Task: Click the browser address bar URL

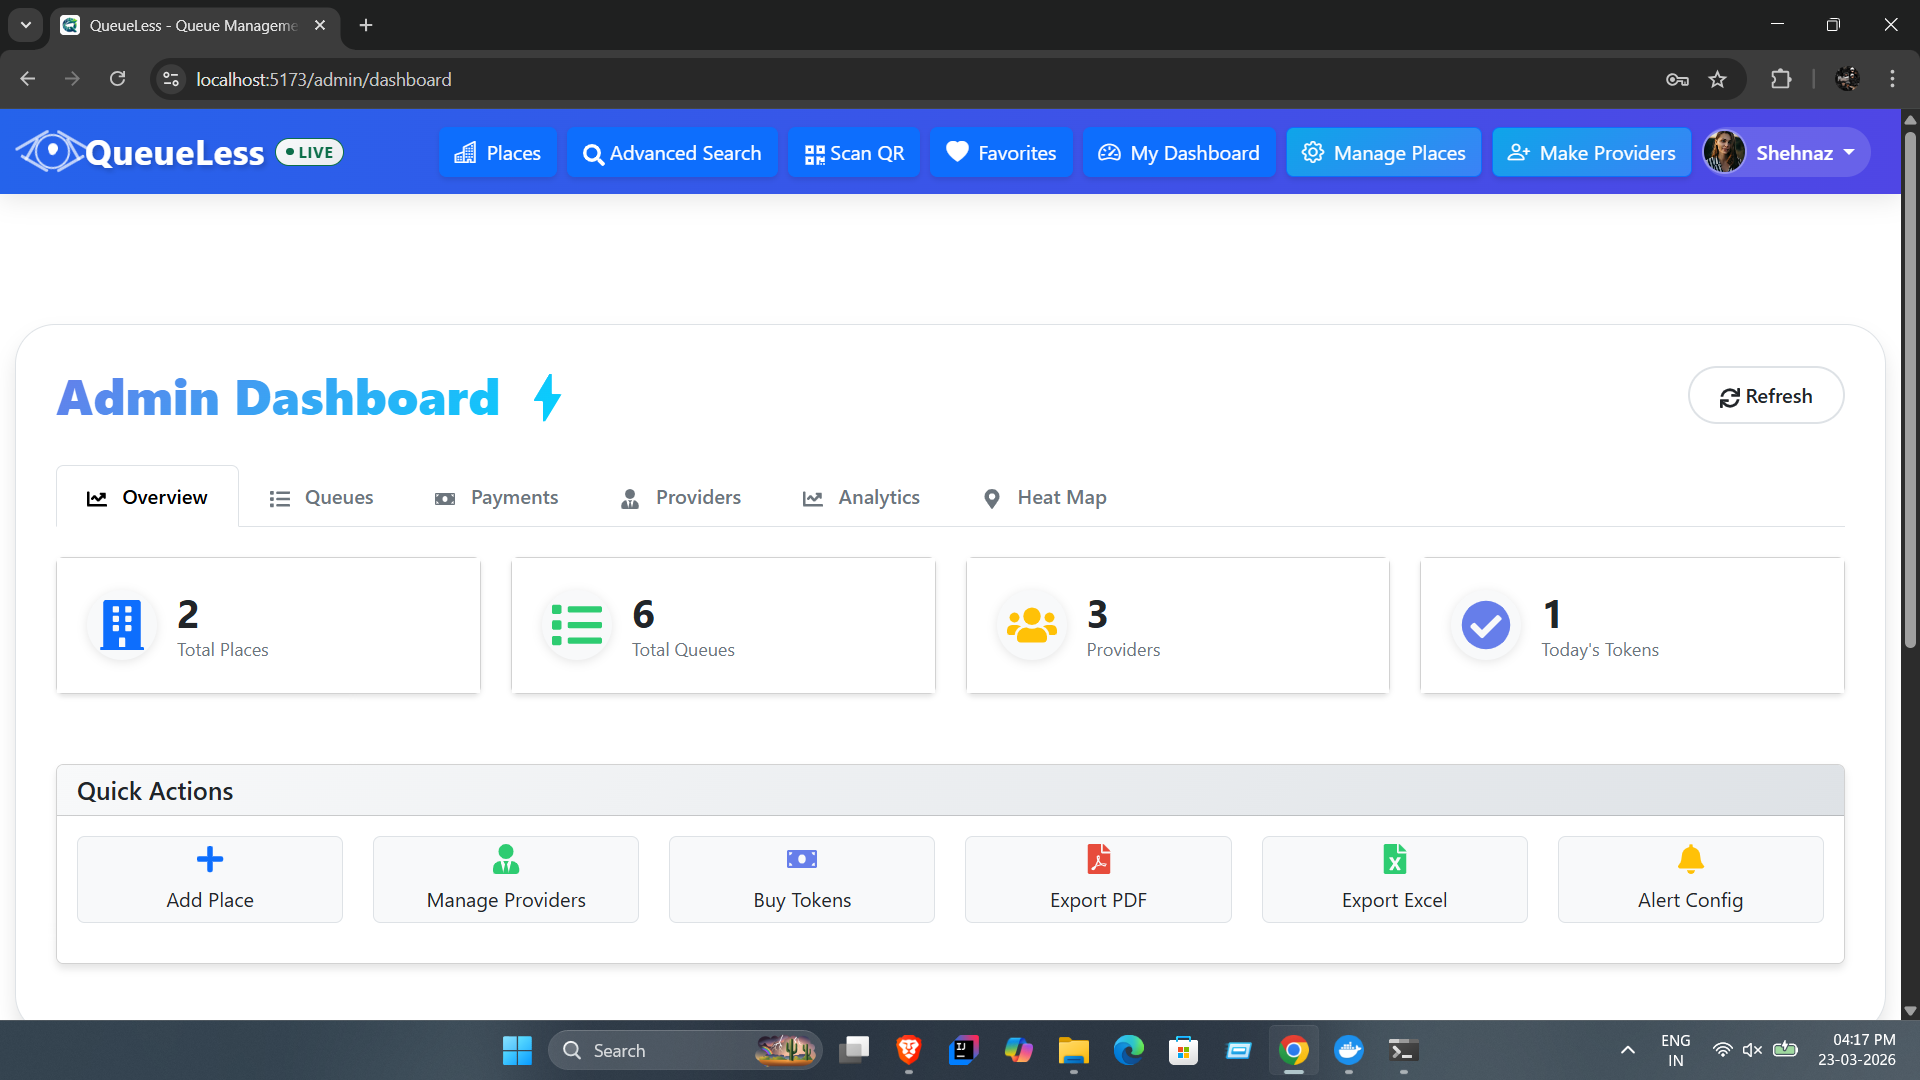Action: click(323, 79)
